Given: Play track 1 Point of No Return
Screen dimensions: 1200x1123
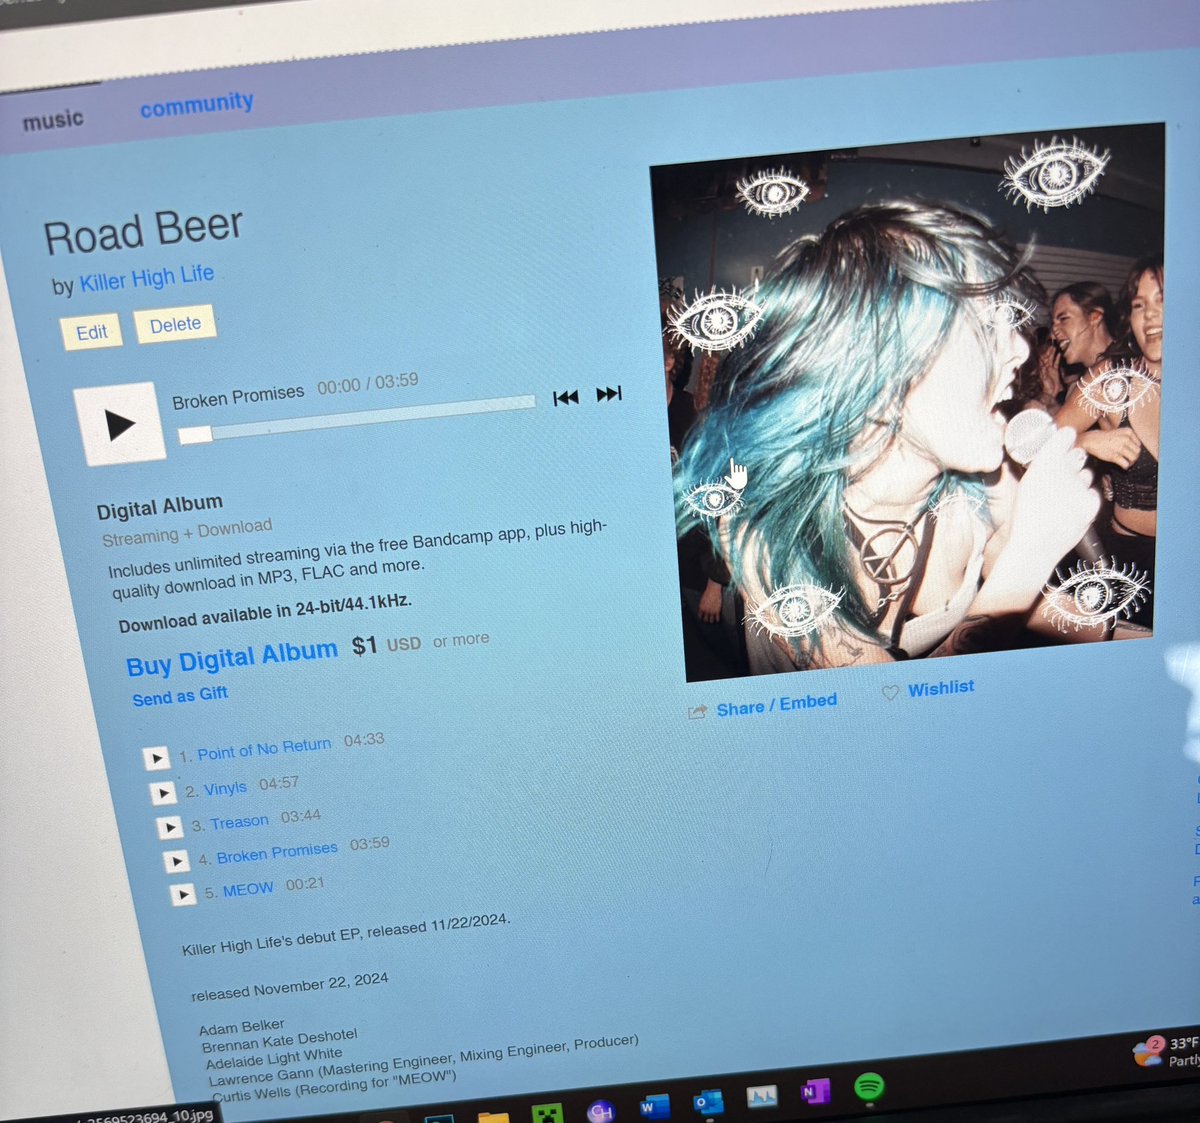Looking at the screenshot, I should pos(156,759).
